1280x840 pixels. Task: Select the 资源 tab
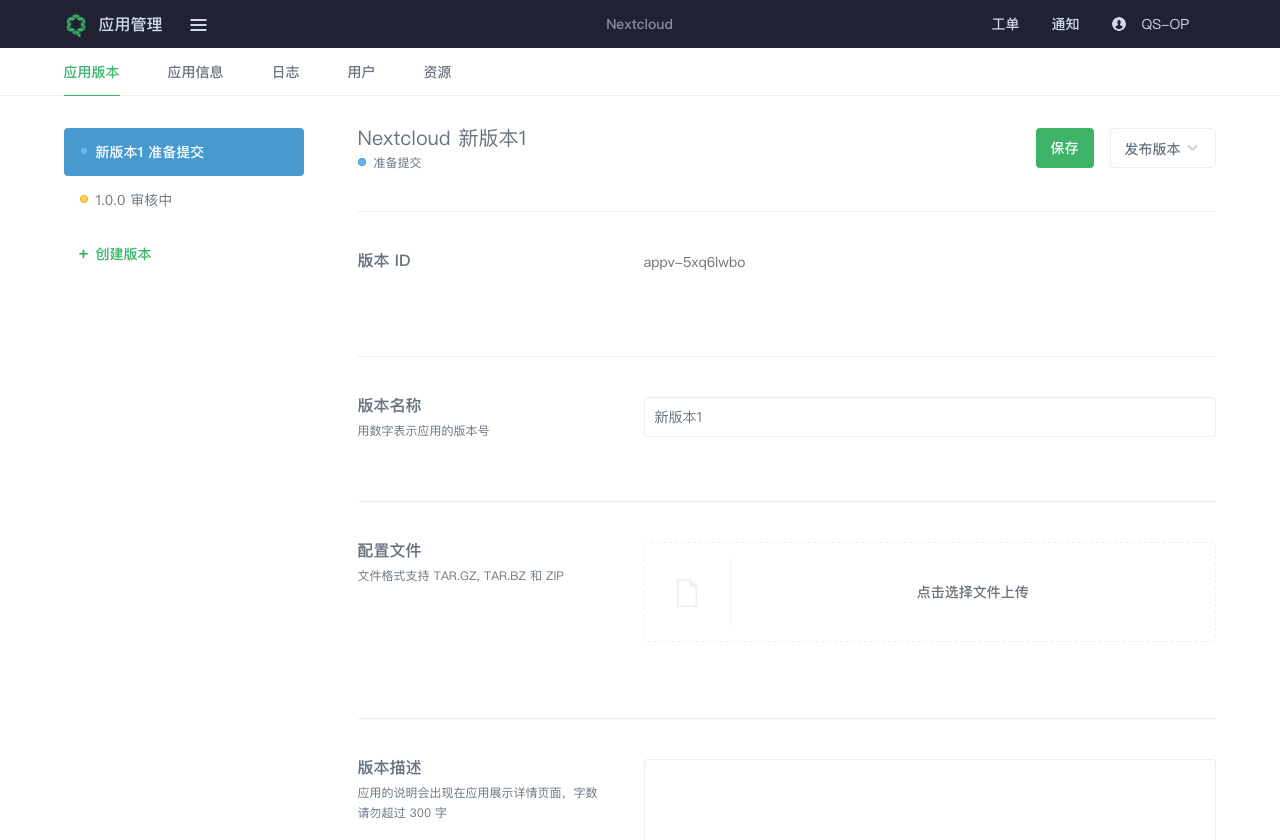click(x=437, y=72)
